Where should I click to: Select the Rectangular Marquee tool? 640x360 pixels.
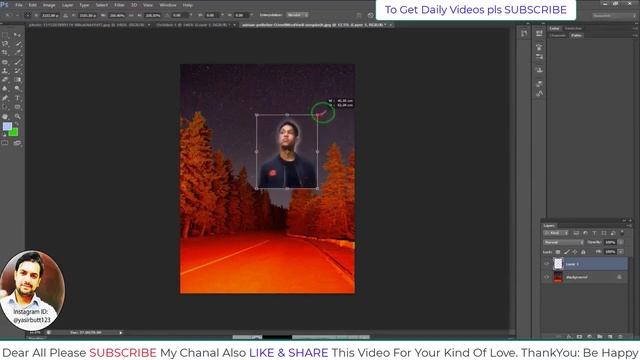[x=5, y=35]
